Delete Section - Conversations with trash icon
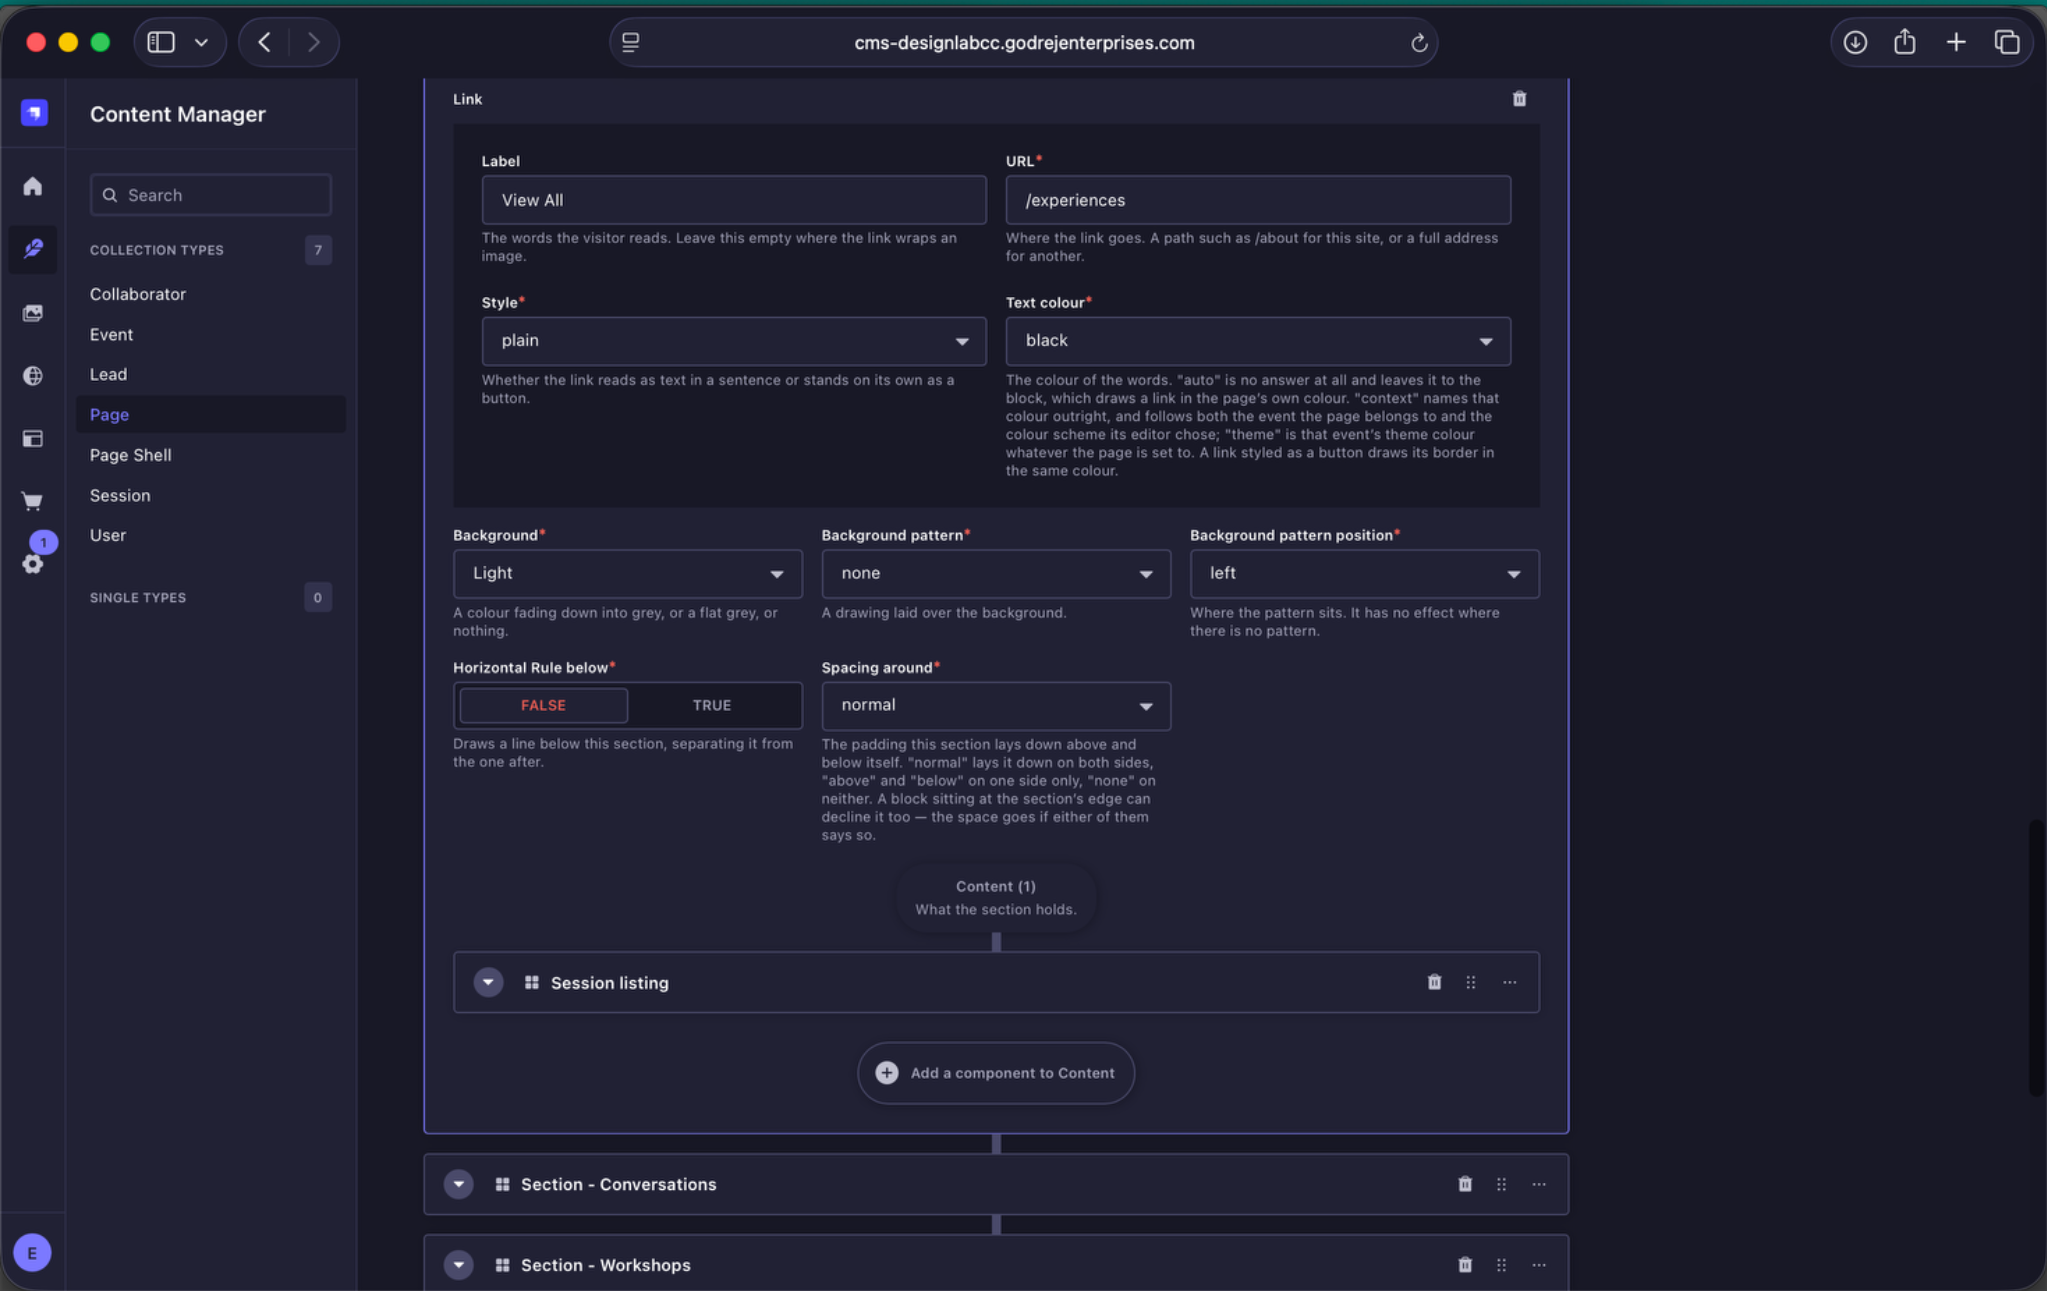Viewport: 2047px width, 1291px height. [x=1465, y=1184]
